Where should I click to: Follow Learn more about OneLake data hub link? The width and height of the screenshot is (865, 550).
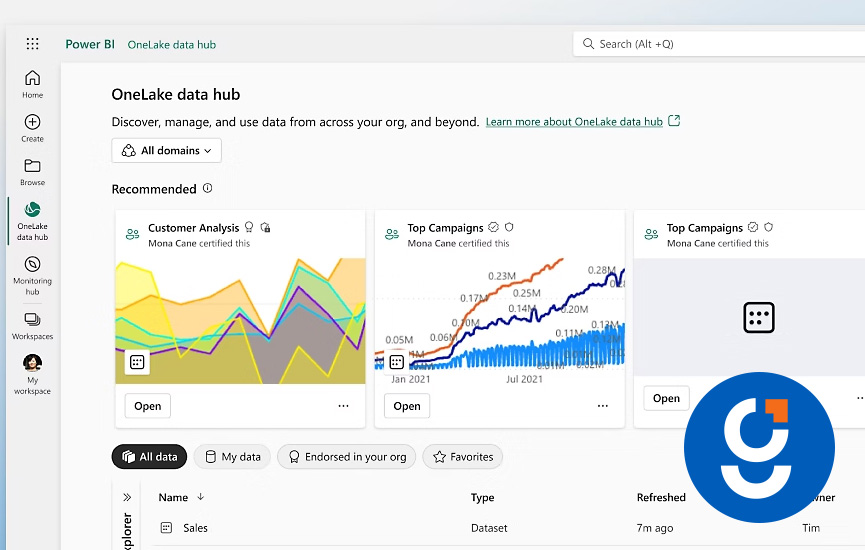pyautogui.click(x=574, y=122)
